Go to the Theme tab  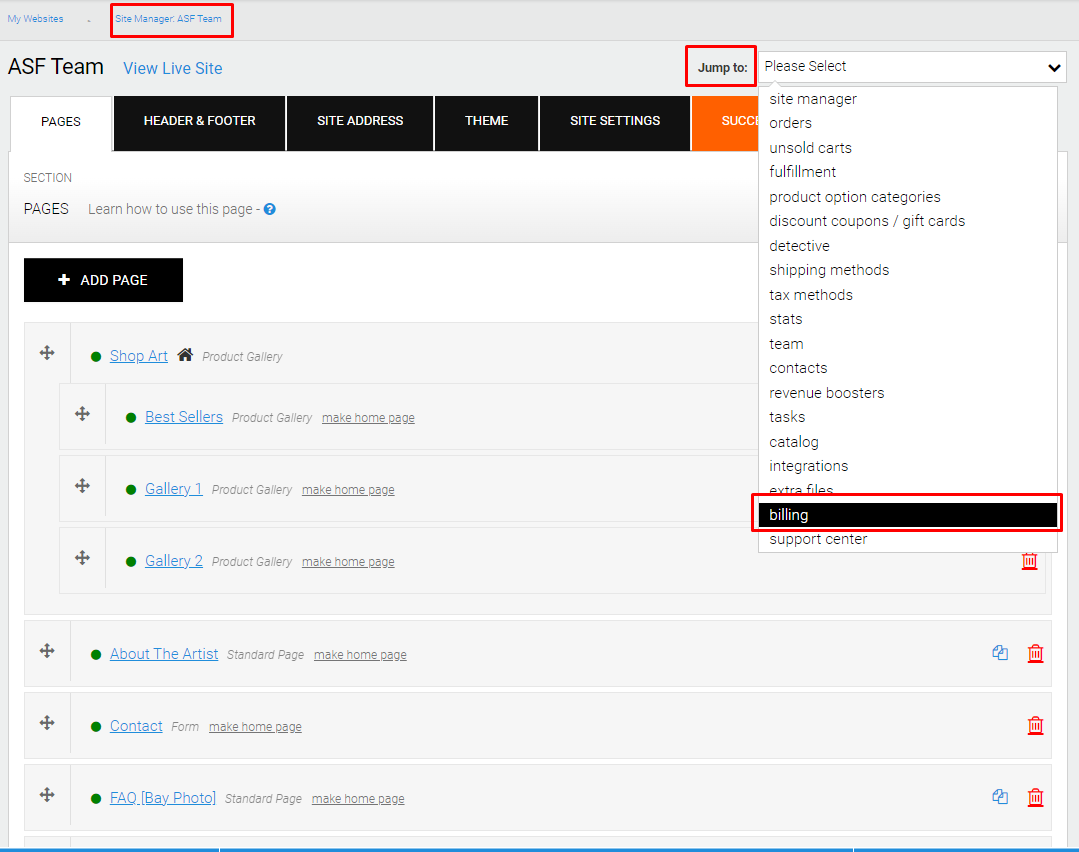coord(487,122)
